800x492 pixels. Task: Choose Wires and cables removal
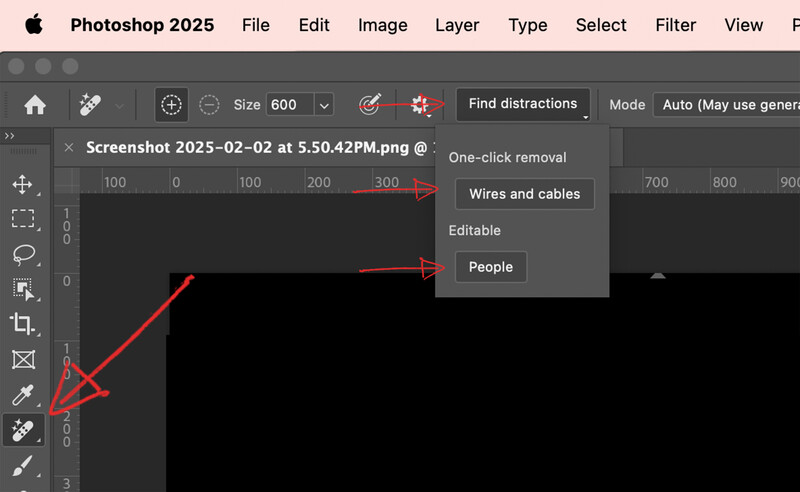[x=524, y=194]
